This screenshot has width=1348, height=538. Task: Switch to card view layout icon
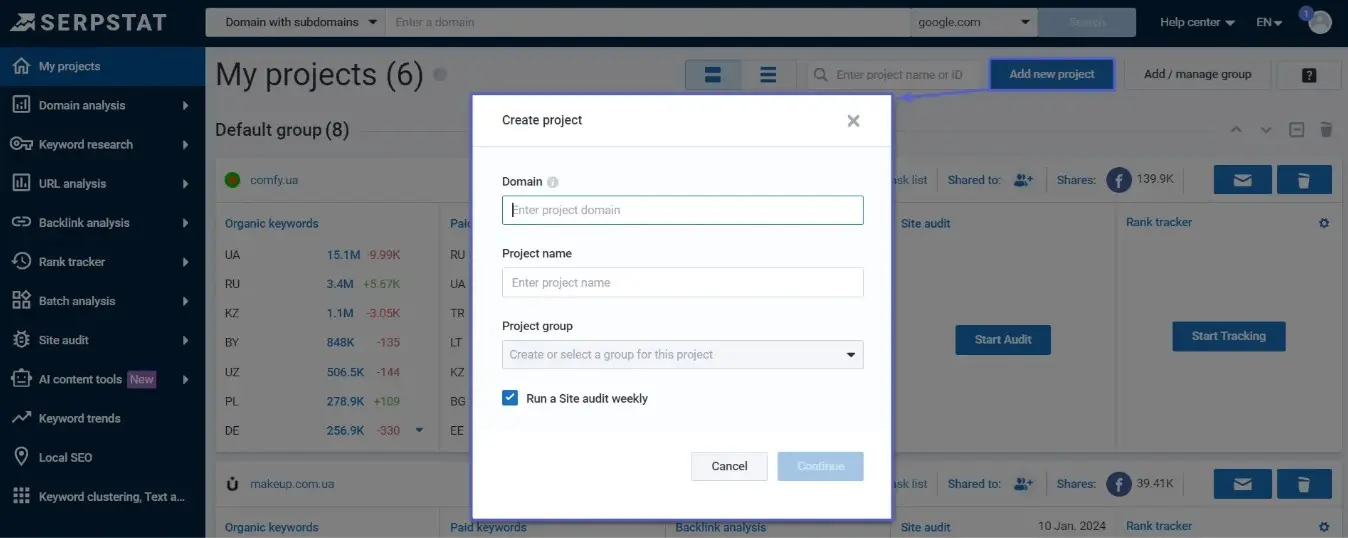pyautogui.click(x=713, y=75)
